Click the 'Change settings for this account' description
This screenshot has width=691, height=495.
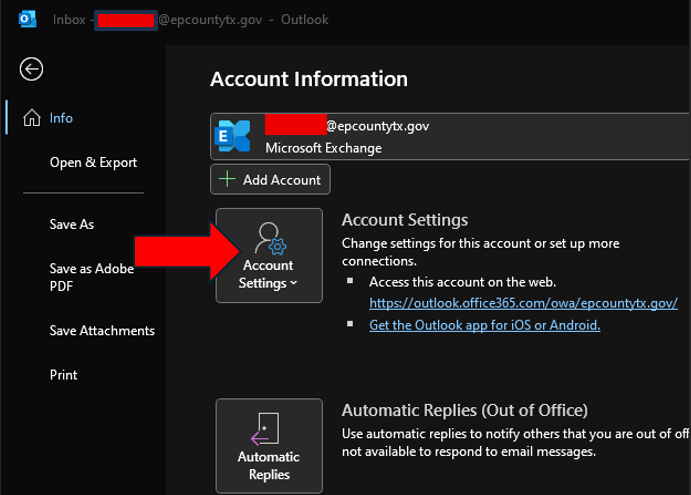click(x=480, y=252)
